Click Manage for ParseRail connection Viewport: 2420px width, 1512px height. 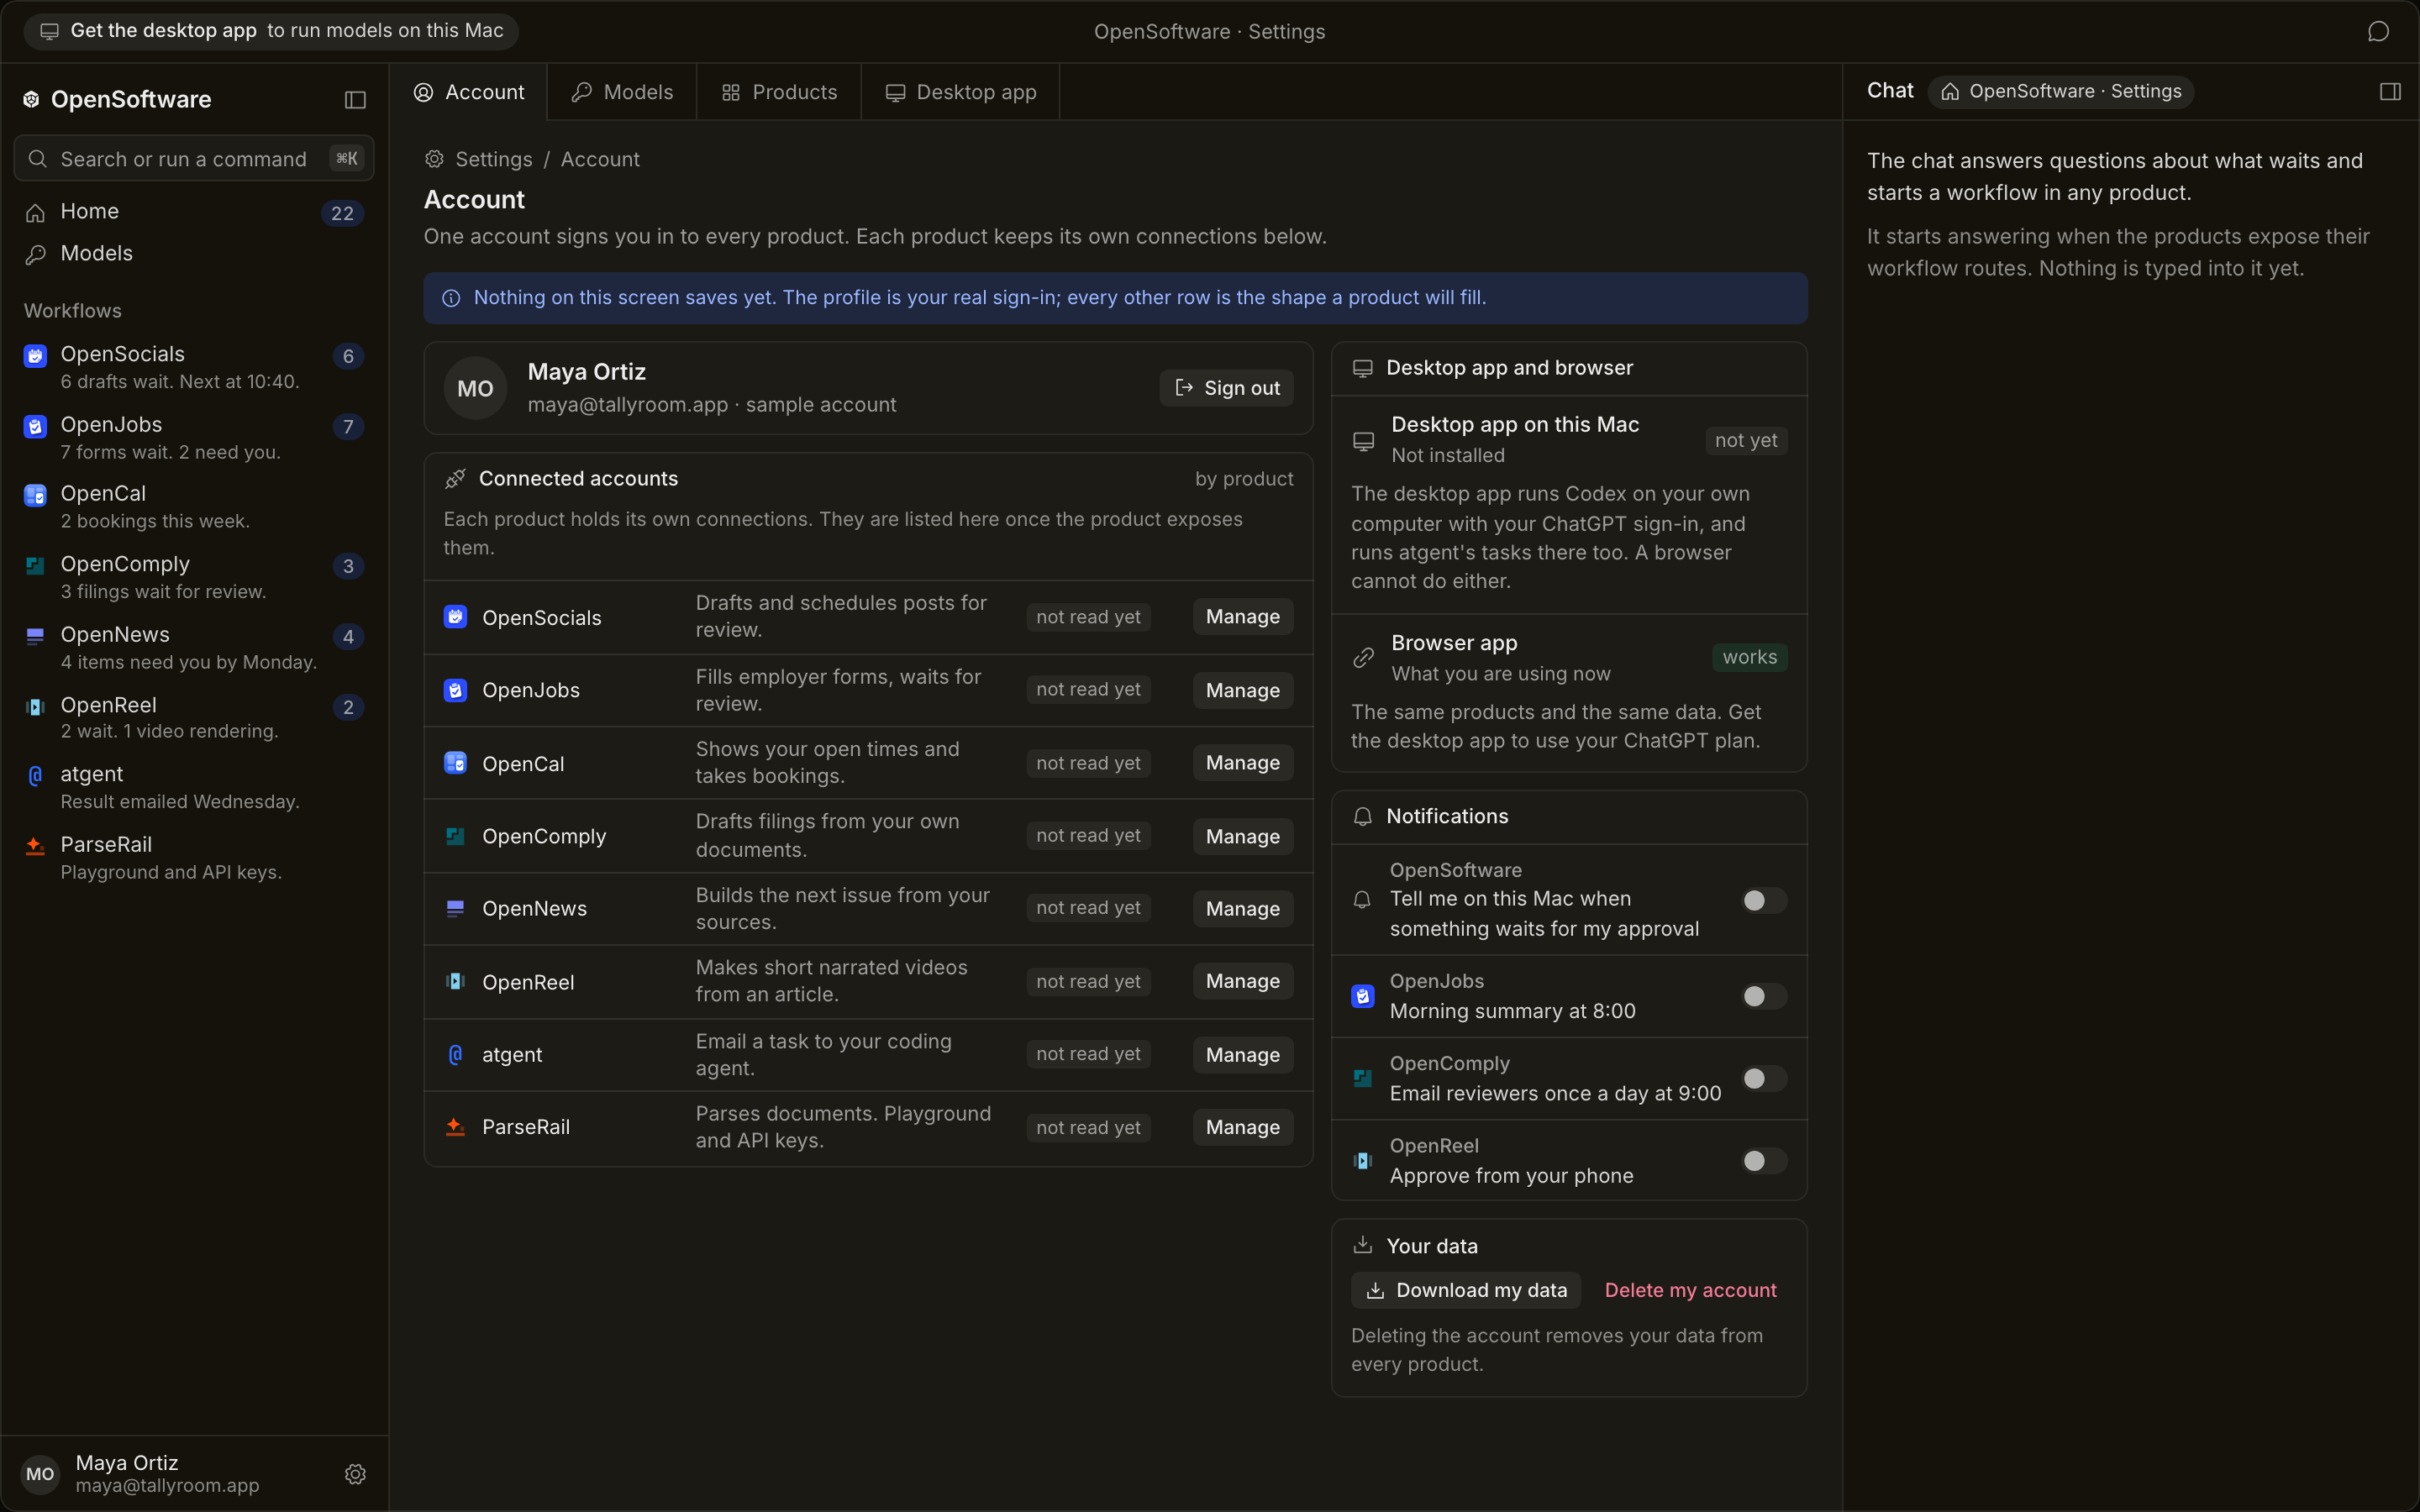(x=1242, y=1127)
